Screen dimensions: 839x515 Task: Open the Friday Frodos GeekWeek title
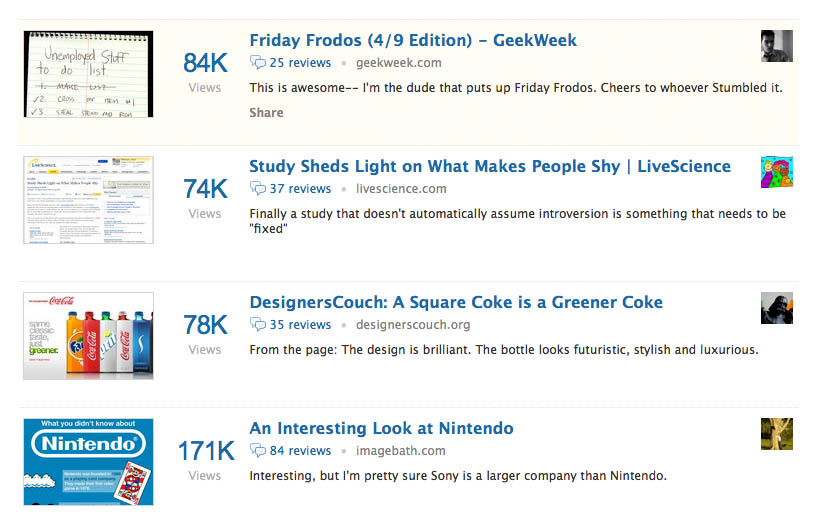[413, 41]
